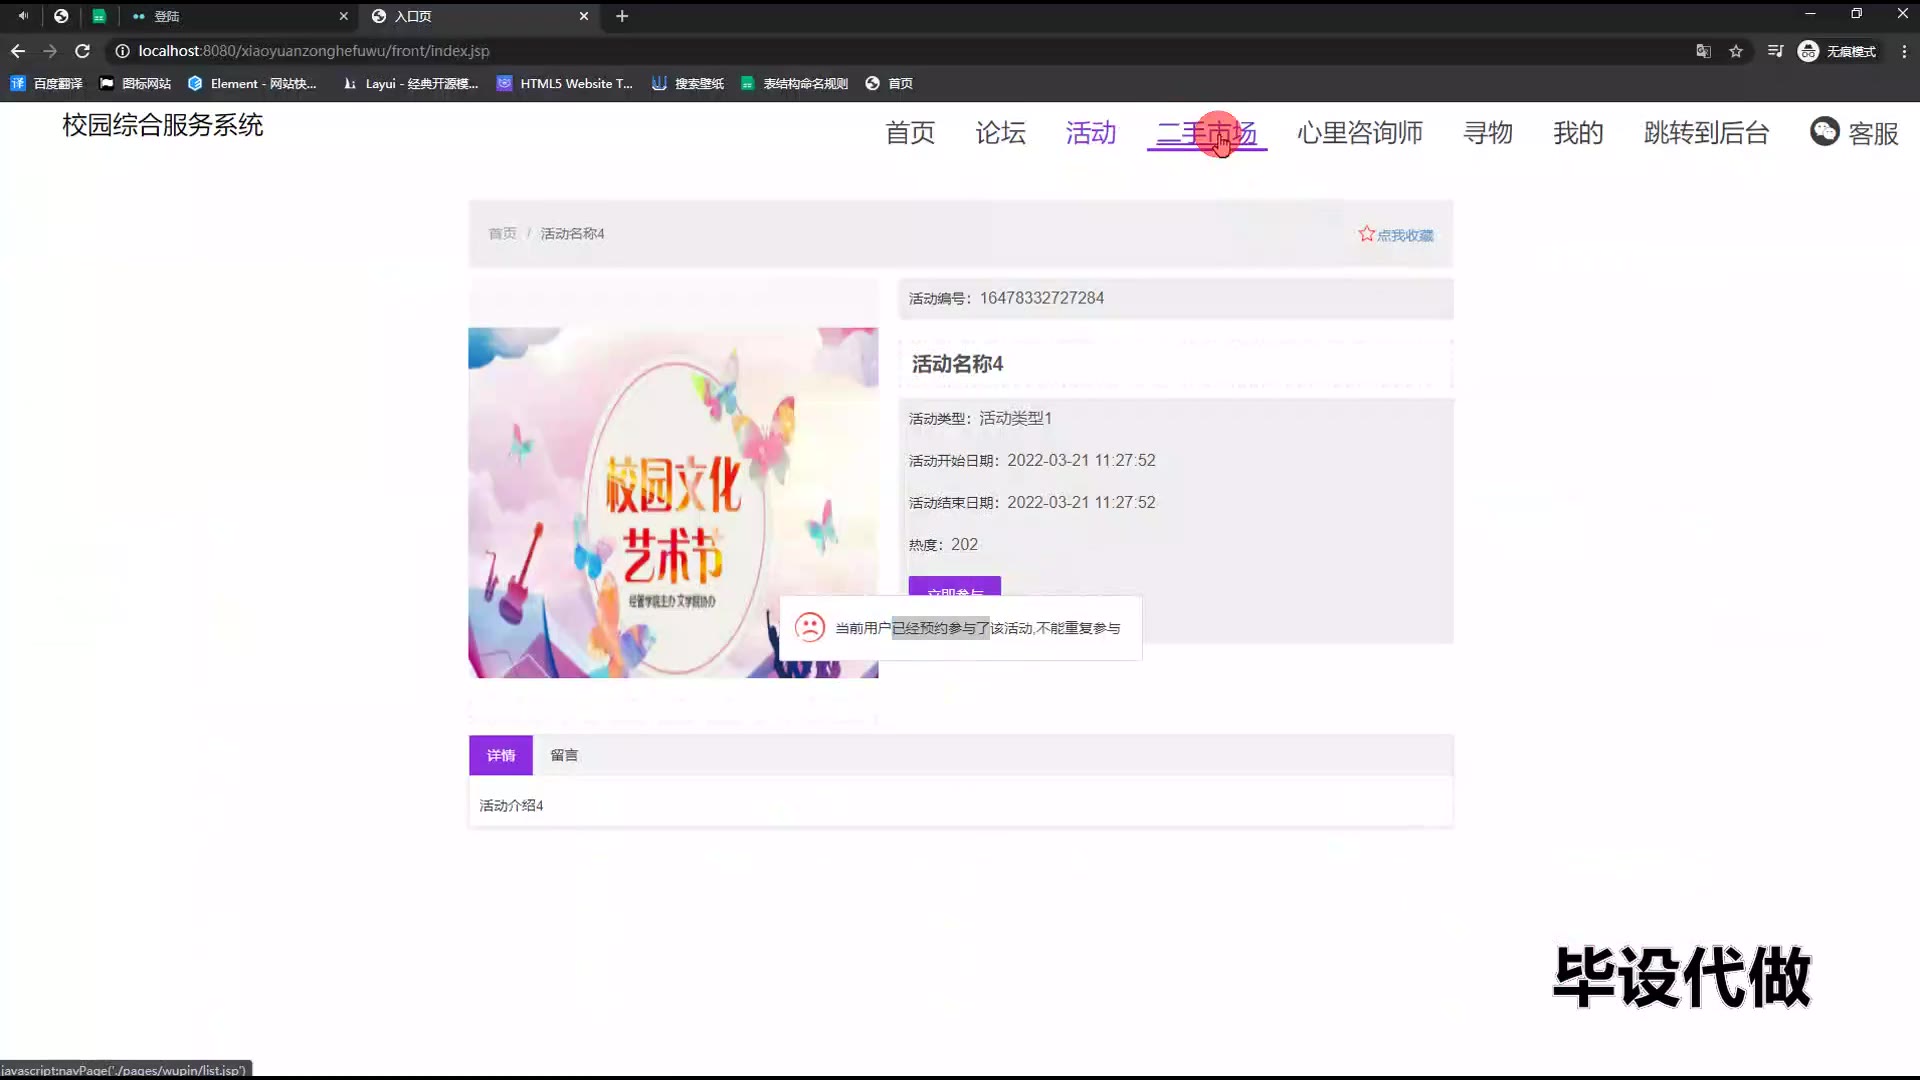Go back with the browser back arrow
Screen dimensions: 1920x1080
pyautogui.click(x=18, y=51)
